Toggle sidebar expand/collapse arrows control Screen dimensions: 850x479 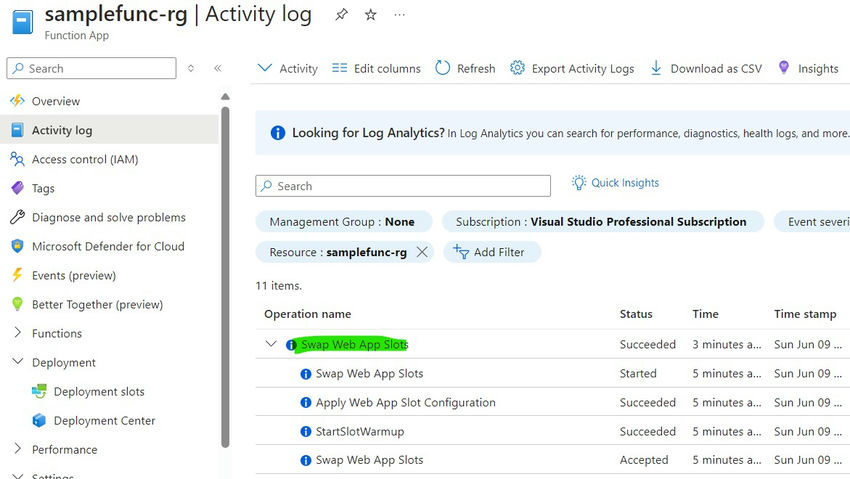coord(191,68)
